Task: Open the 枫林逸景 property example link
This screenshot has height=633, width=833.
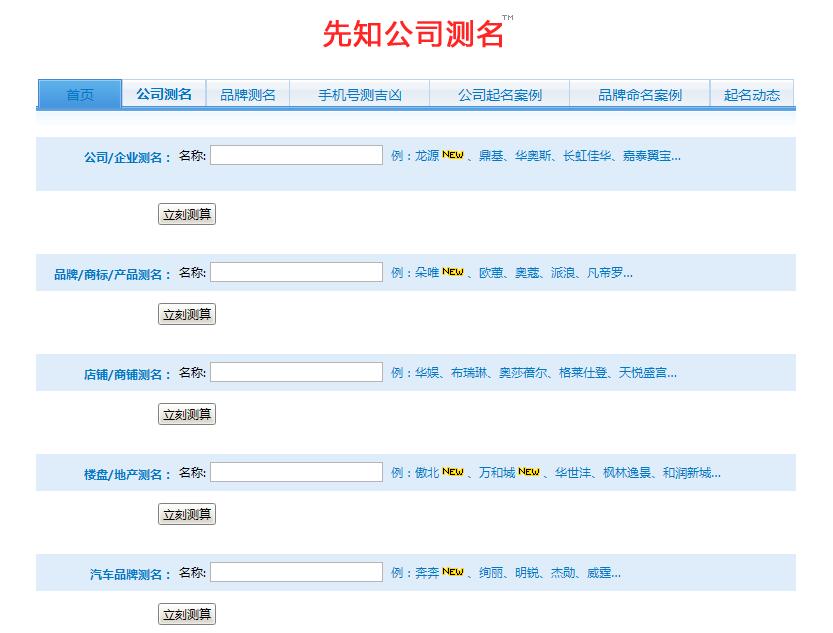Action: [627, 473]
